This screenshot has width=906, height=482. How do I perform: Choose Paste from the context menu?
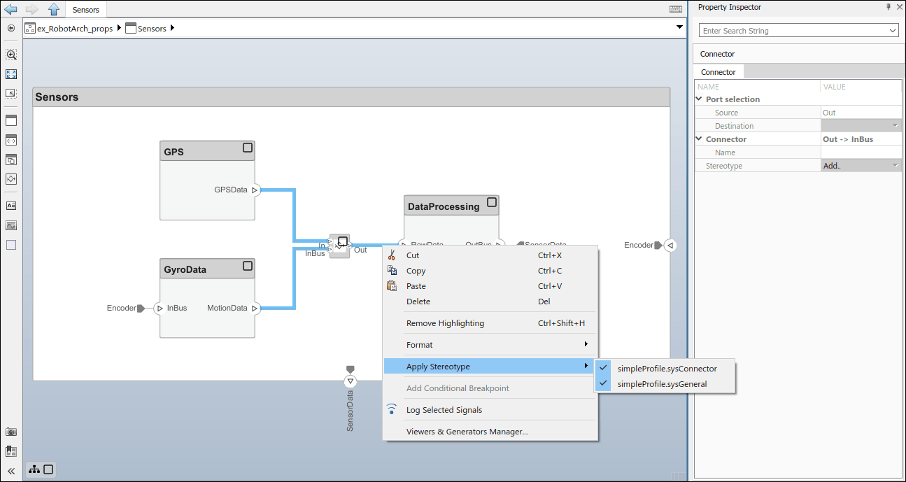491,286
